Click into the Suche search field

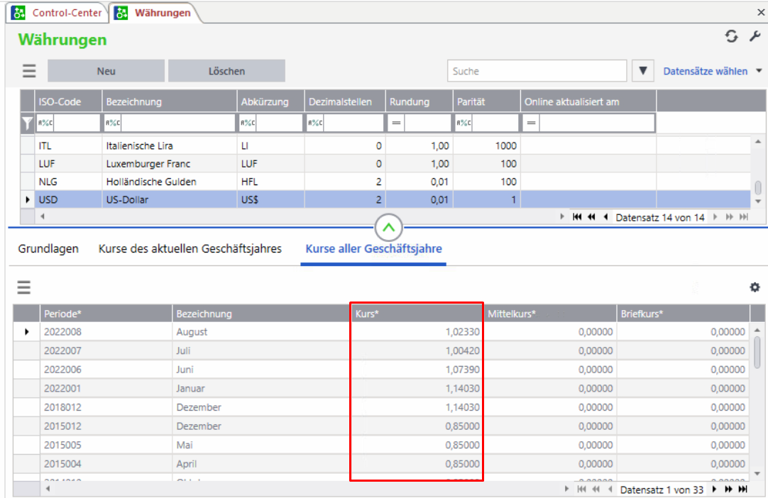[537, 71]
